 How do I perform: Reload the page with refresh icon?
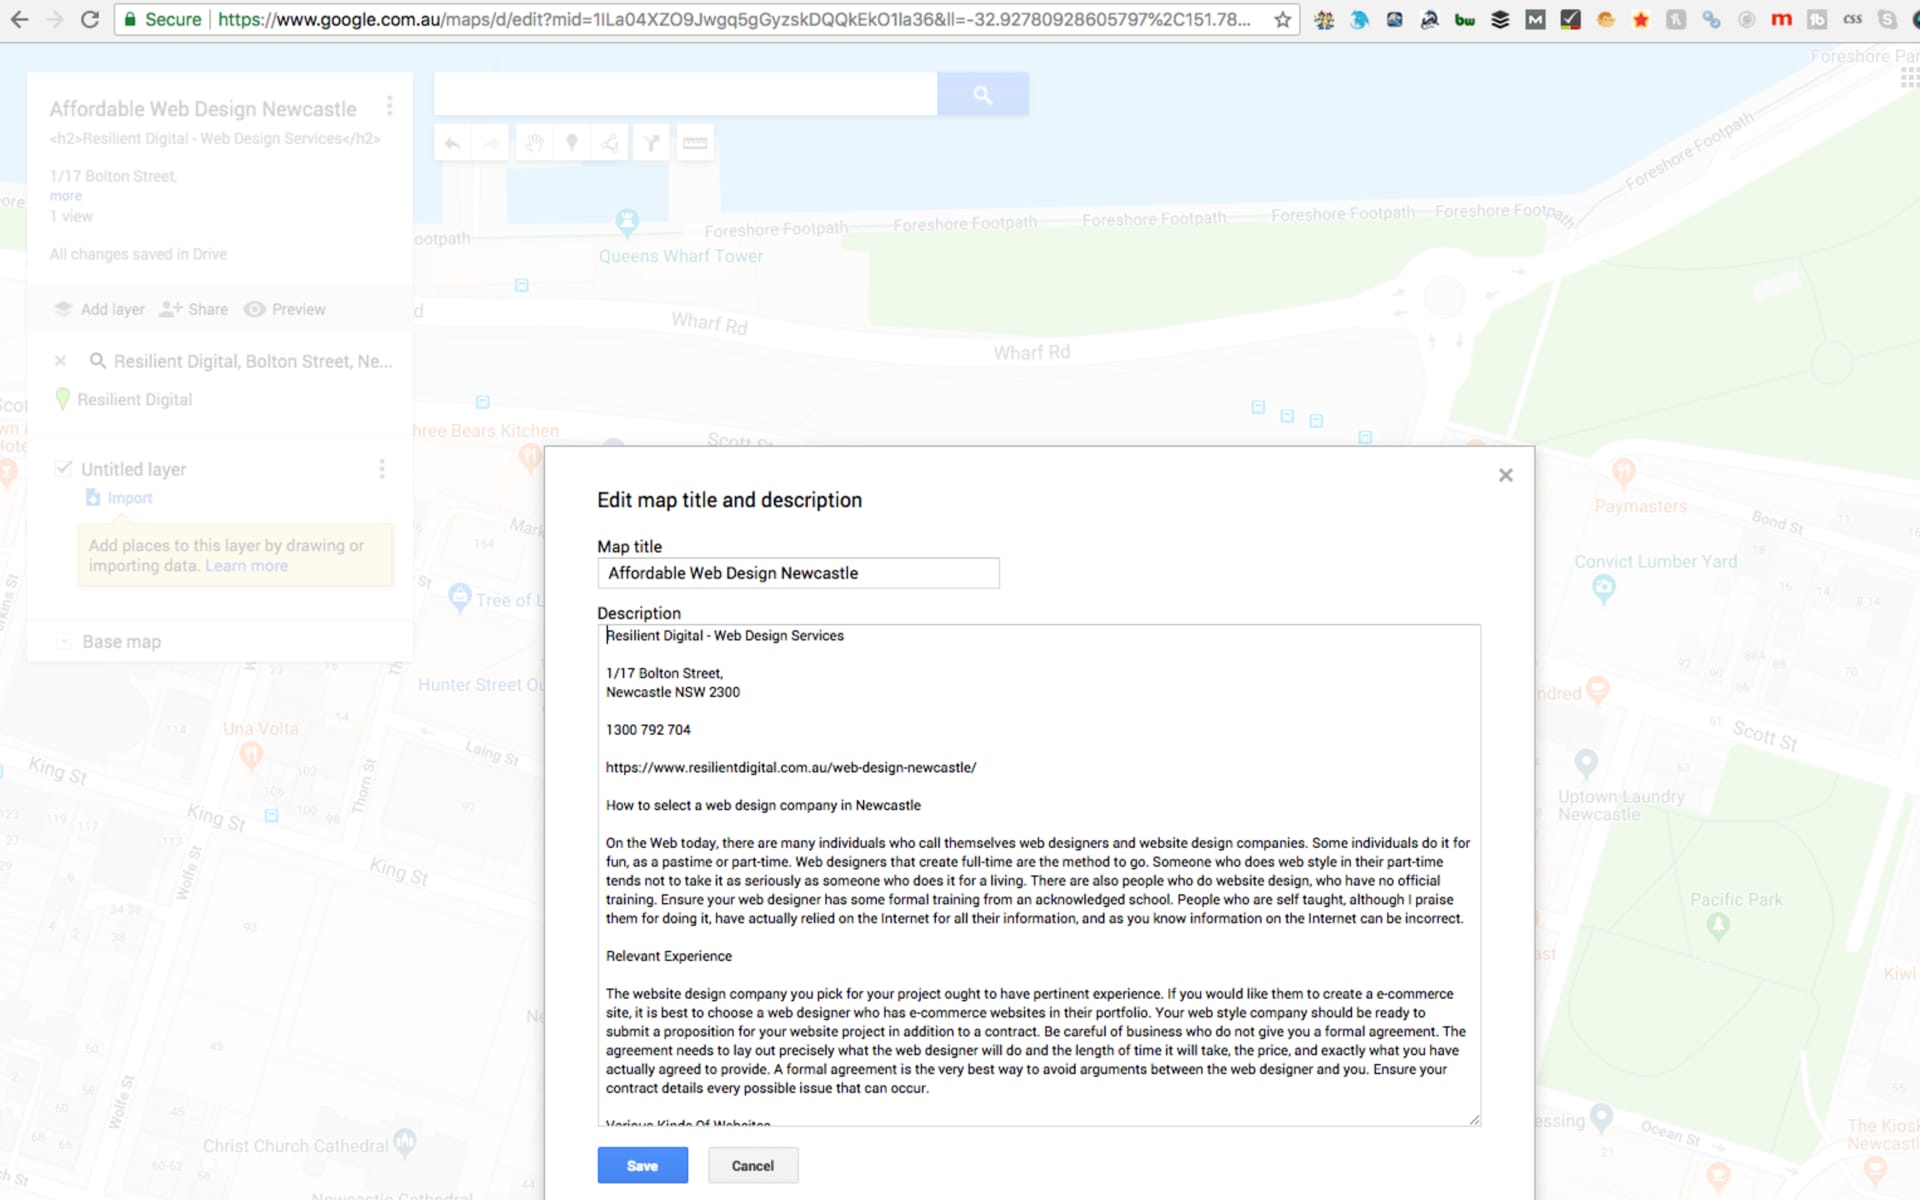click(x=90, y=19)
